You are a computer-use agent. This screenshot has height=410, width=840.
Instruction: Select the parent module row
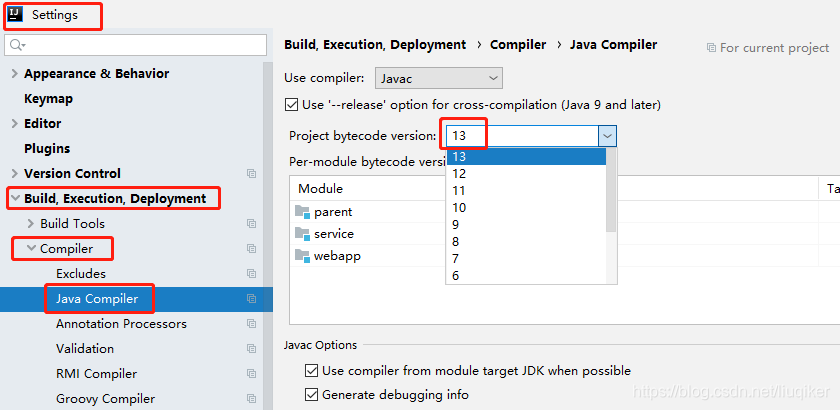[x=565, y=212]
